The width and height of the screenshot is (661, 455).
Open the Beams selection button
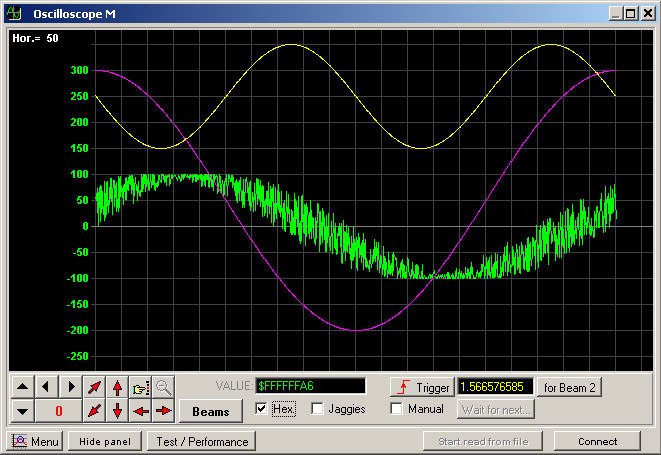(x=210, y=411)
